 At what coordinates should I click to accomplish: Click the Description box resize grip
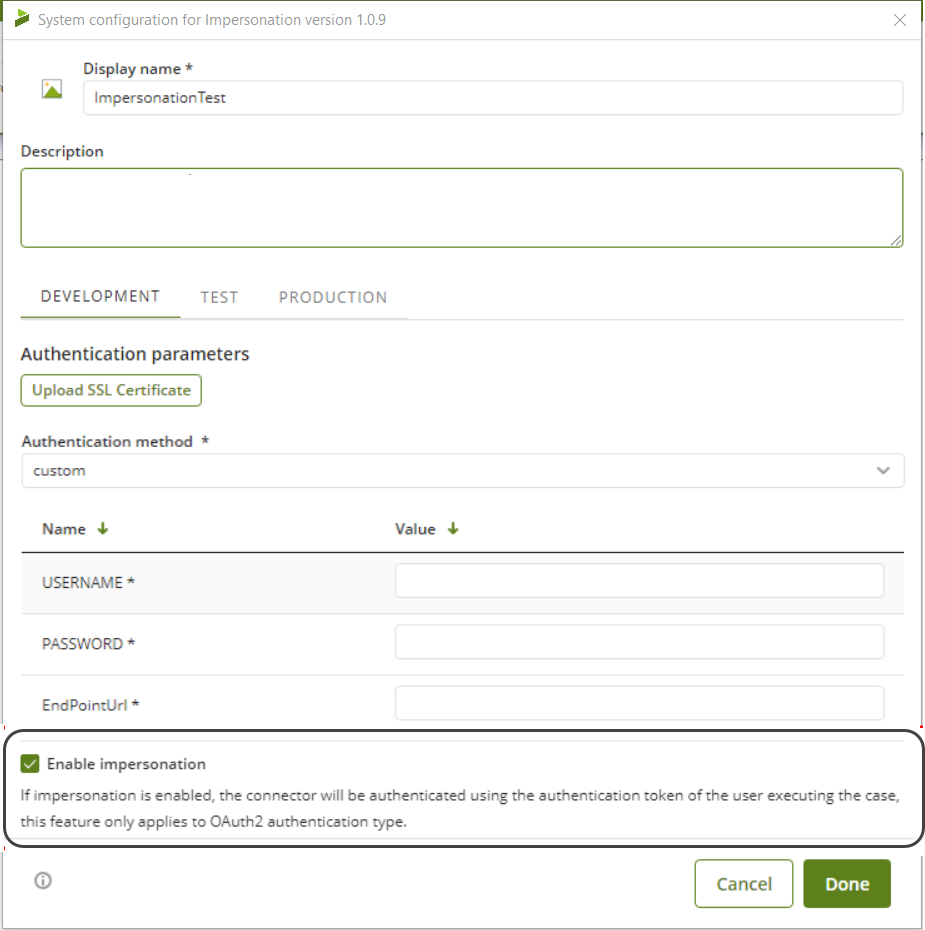point(896,240)
